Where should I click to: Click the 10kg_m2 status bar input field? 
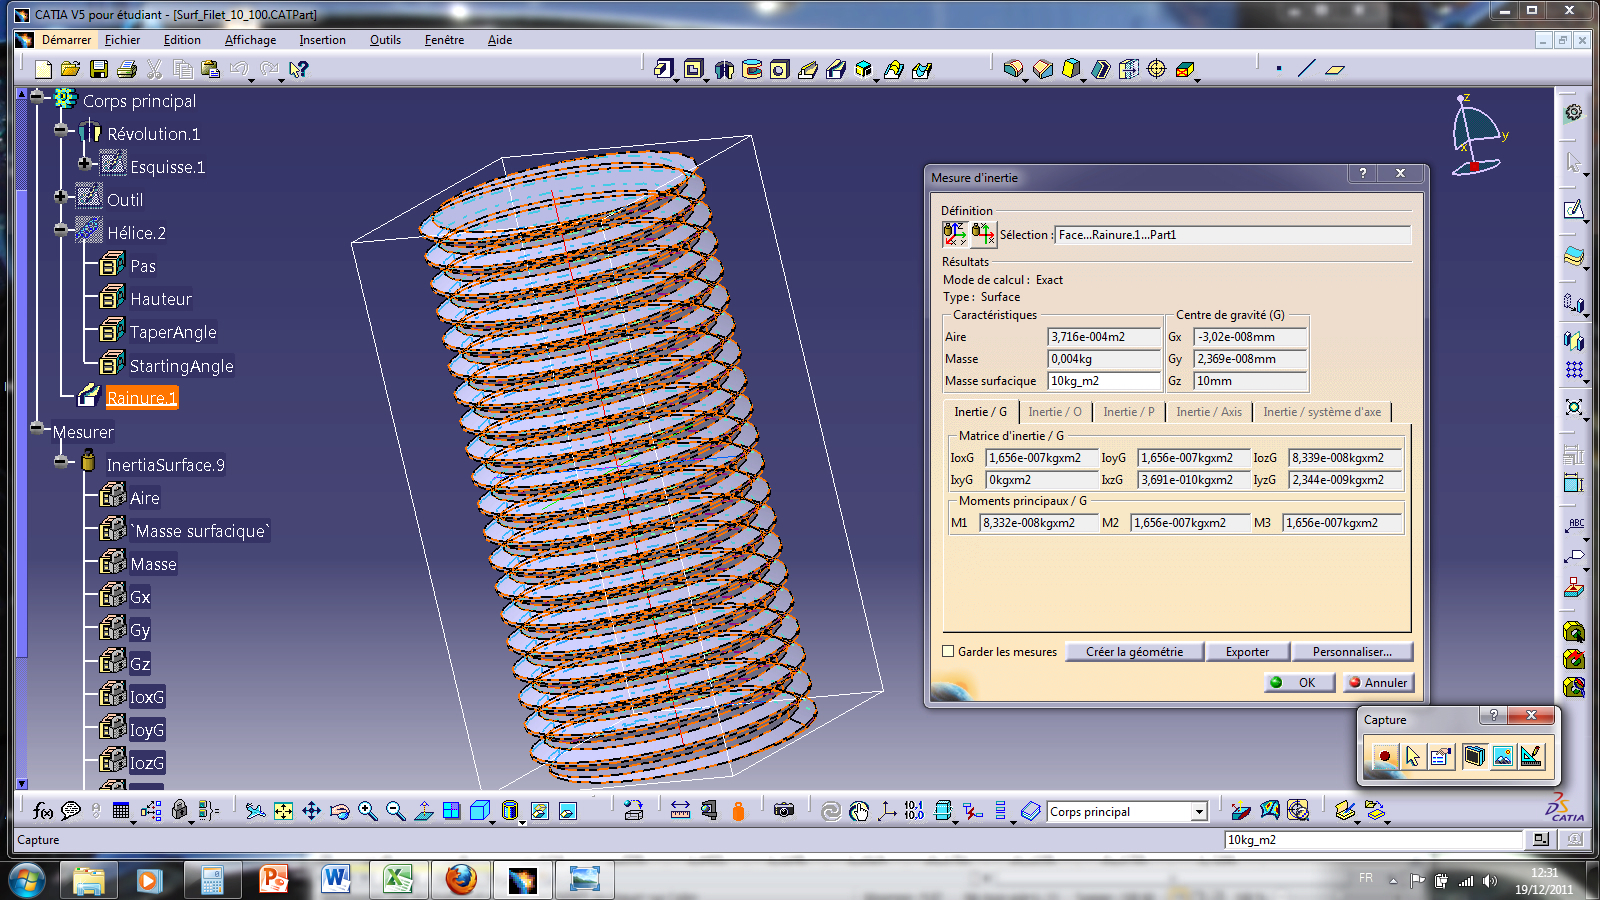1373,840
